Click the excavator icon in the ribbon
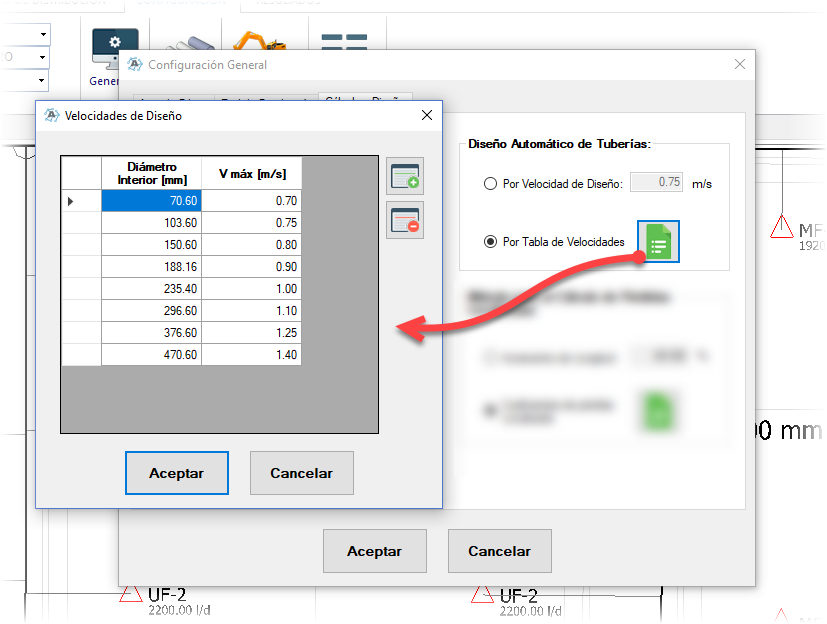Viewport: 827px width, 624px height. (258, 41)
